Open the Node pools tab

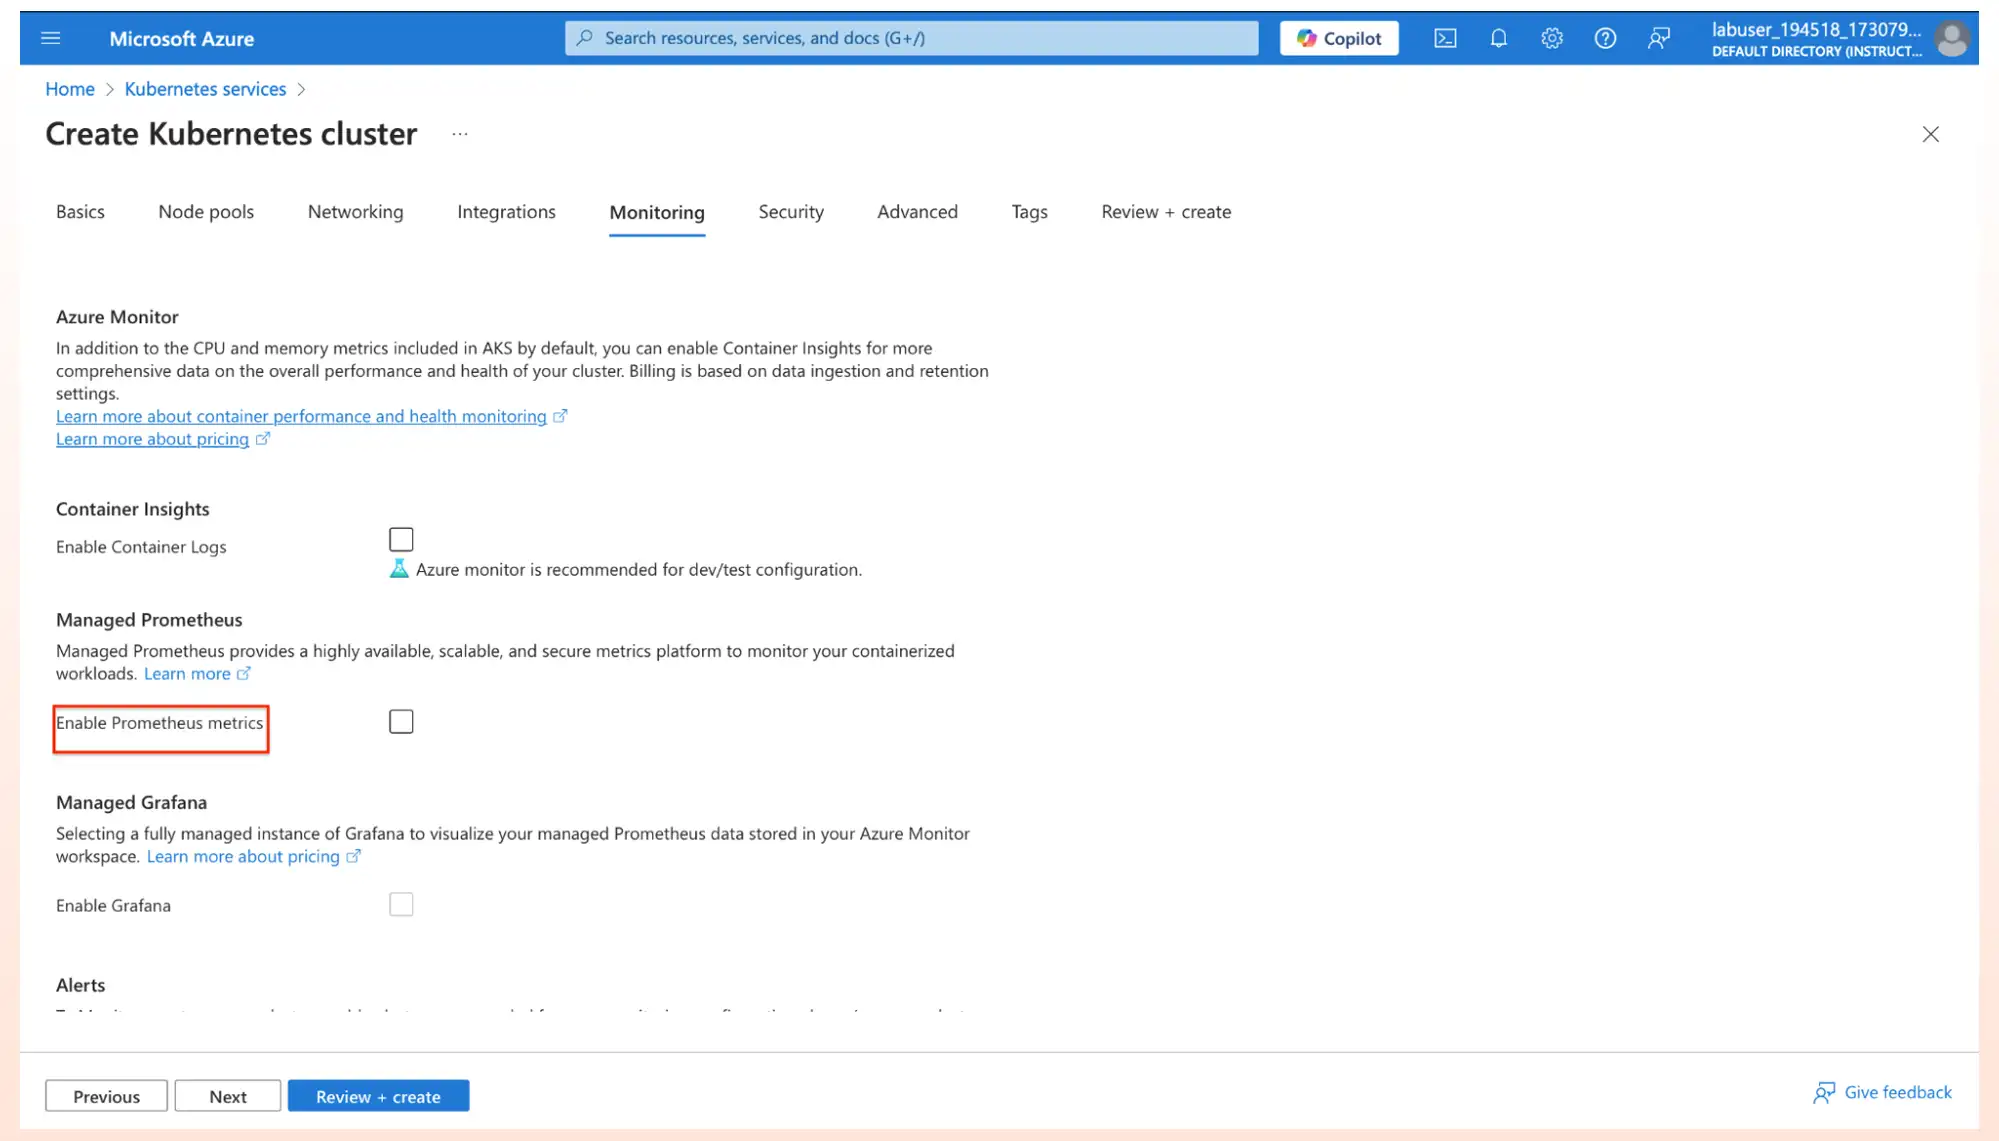point(206,212)
